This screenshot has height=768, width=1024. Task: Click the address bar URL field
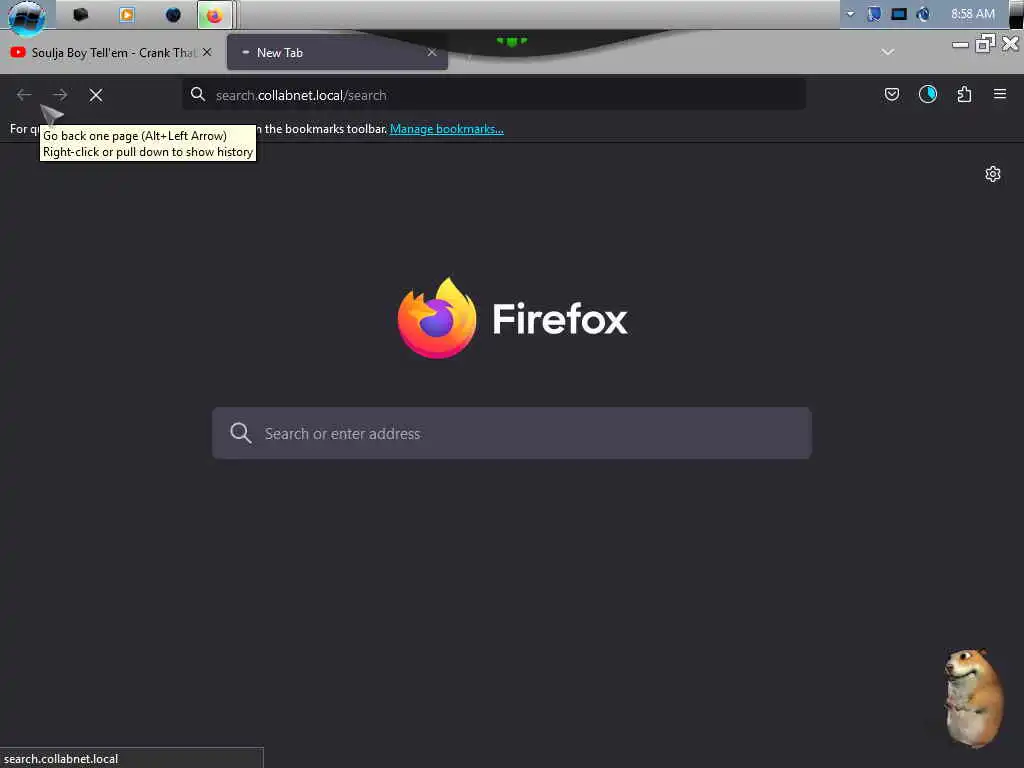point(494,95)
